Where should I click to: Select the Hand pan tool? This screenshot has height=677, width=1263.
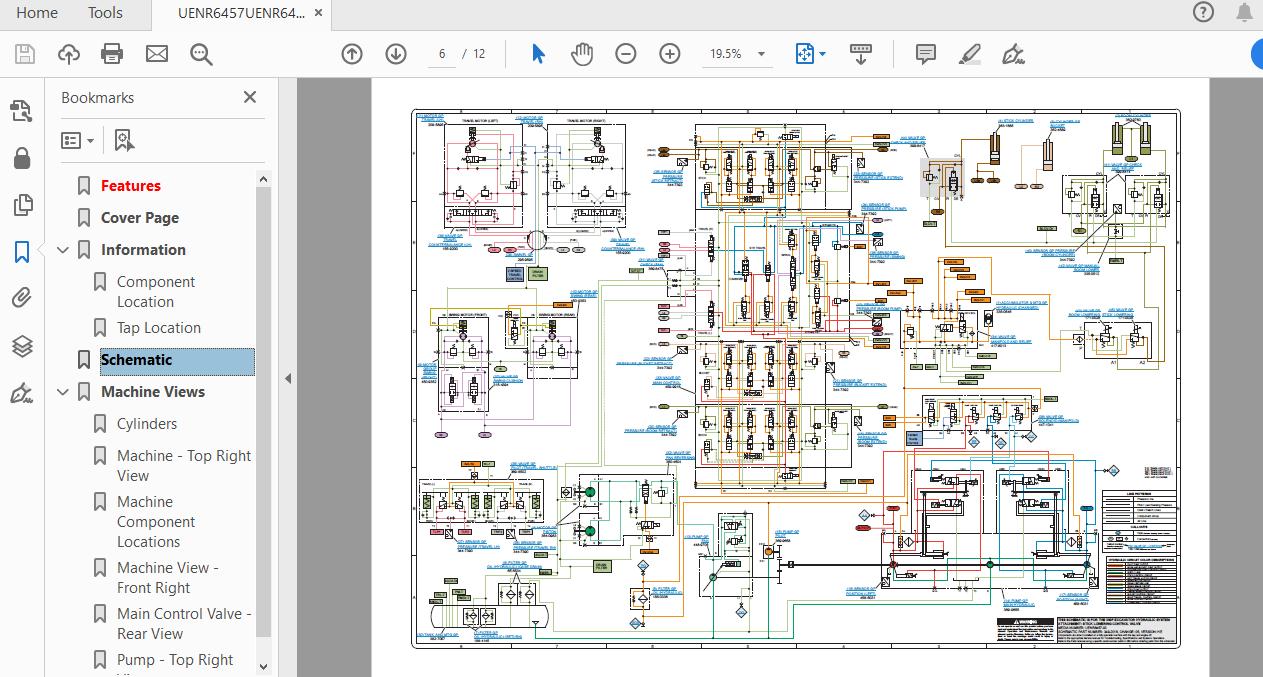[x=582, y=54]
